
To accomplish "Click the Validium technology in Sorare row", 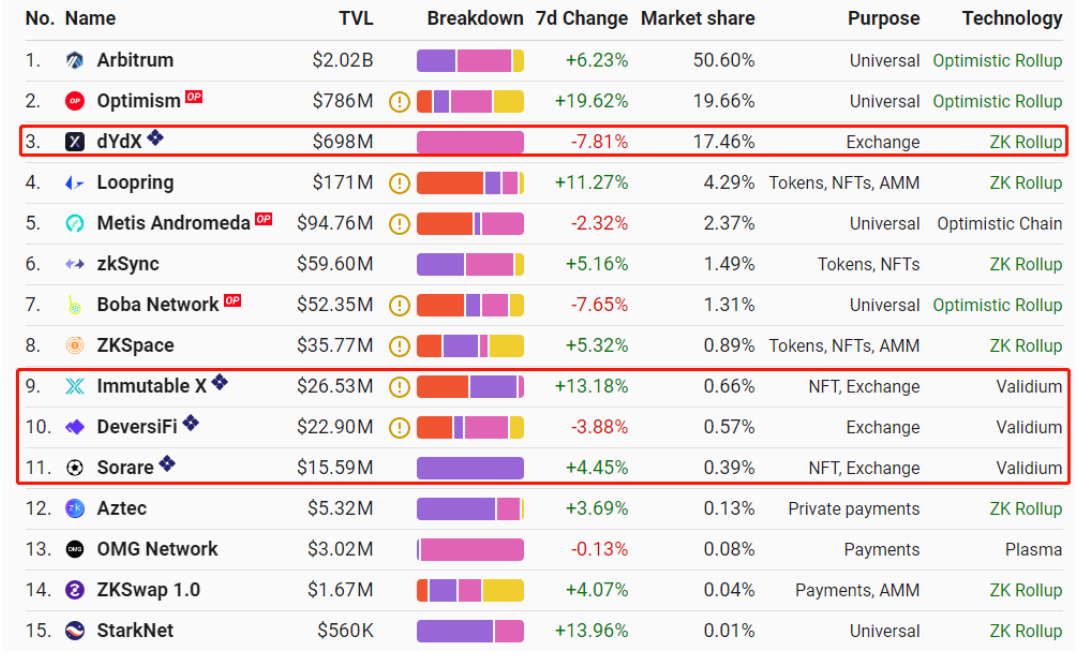I will tap(1029, 468).
